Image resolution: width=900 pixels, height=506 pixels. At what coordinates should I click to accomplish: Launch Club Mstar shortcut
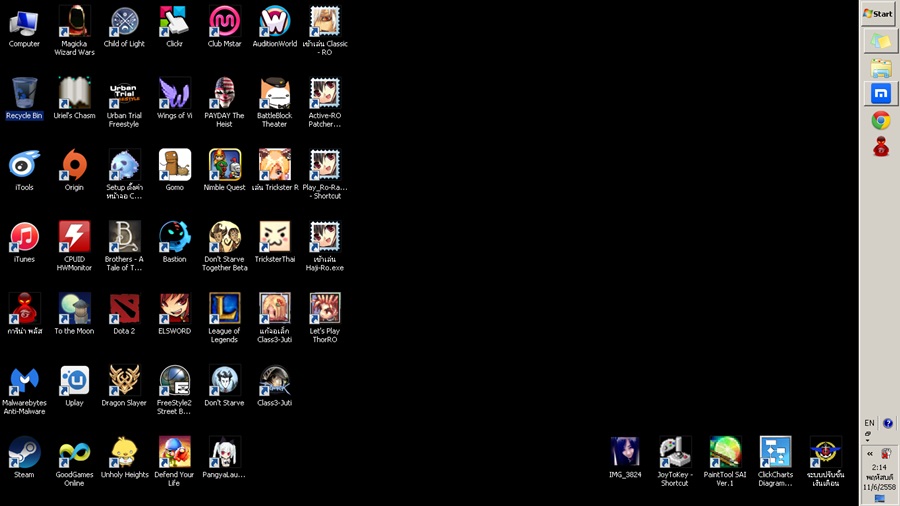224,26
